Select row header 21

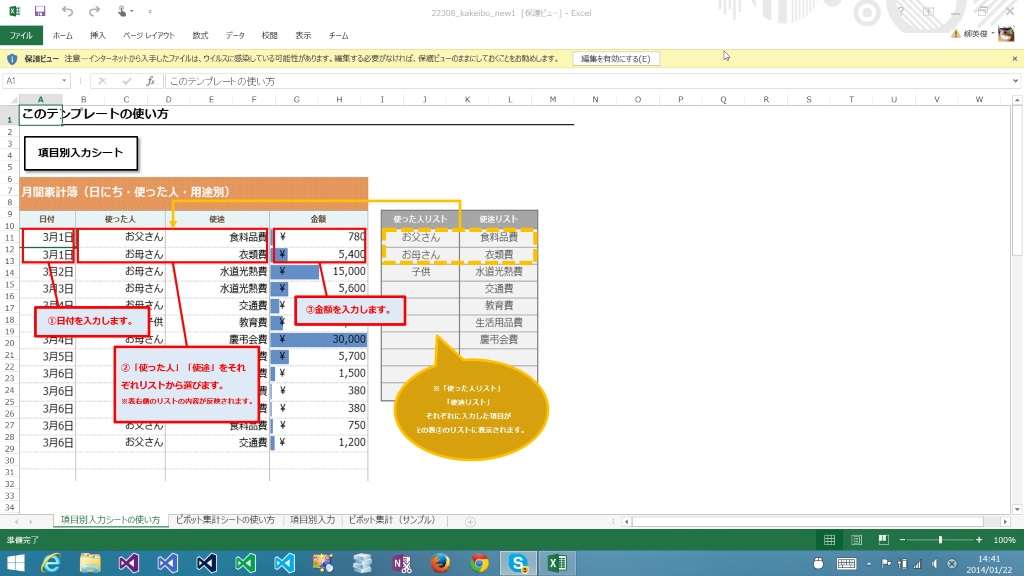tap(9, 355)
